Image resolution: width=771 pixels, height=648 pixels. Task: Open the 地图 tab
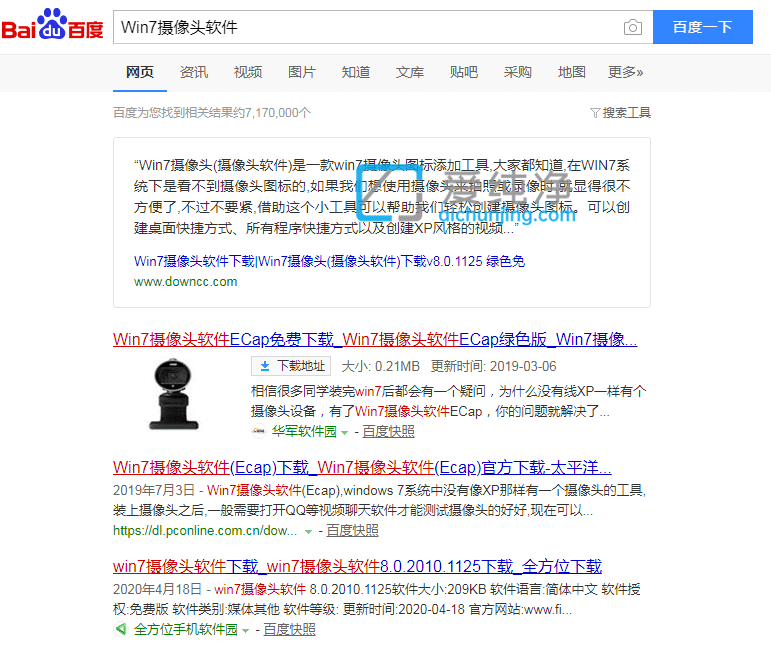(571, 72)
